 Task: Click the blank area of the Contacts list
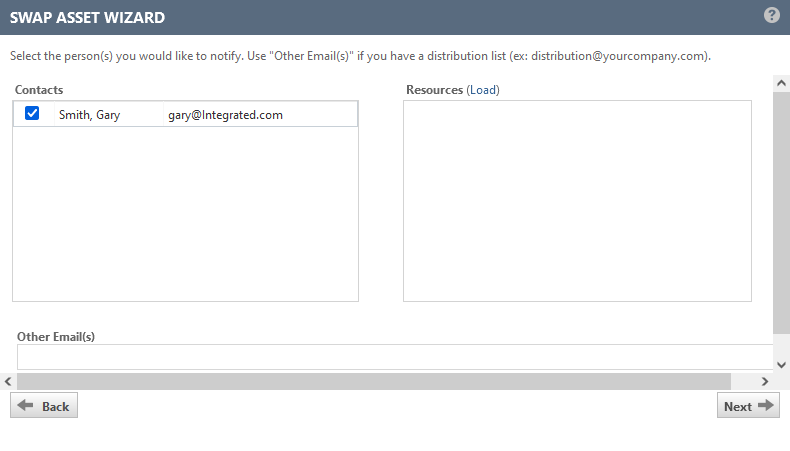point(185,213)
